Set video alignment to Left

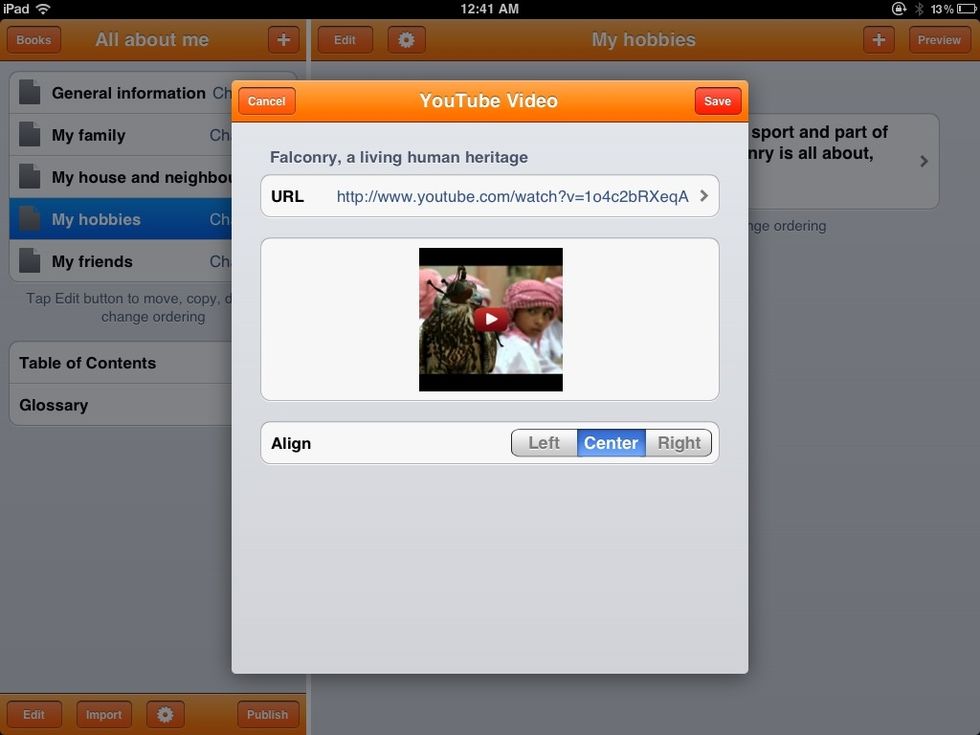click(544, 442)
